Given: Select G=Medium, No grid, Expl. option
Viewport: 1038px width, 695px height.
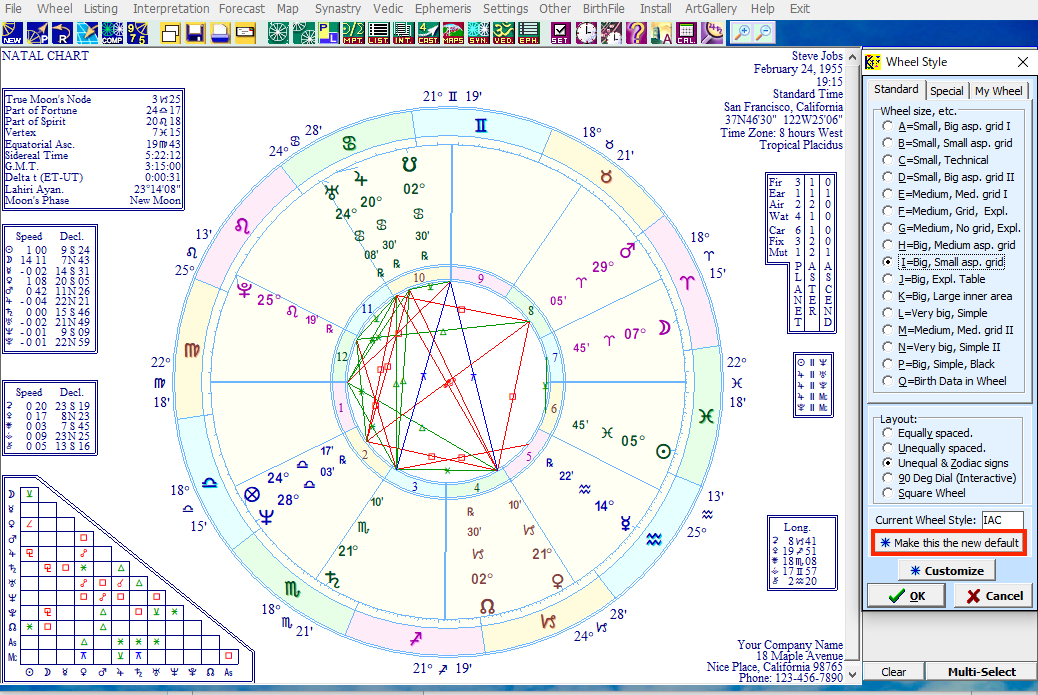Looking at the screenshot, I should pos(951,228).
